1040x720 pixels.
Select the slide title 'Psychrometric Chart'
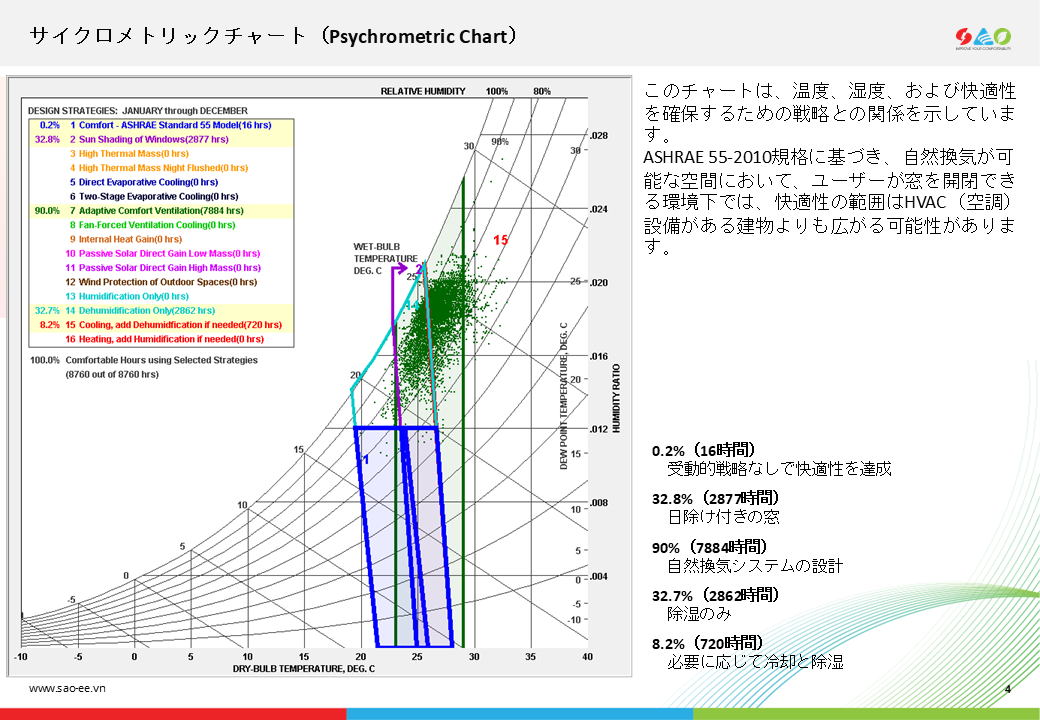419,36
